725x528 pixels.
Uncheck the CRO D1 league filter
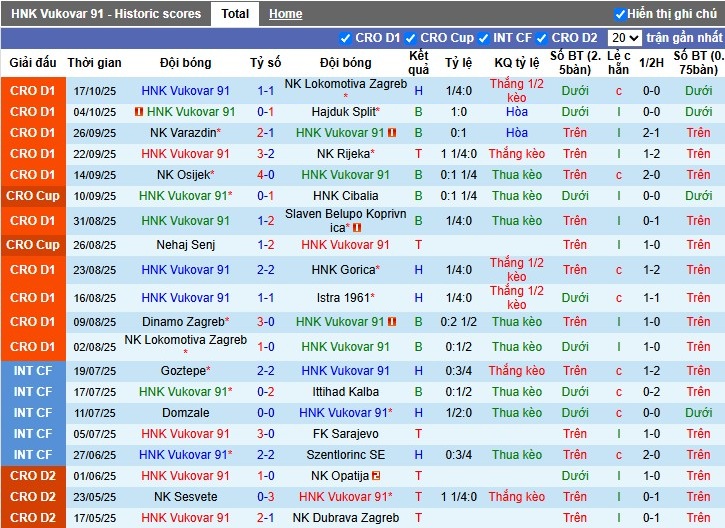(347, 38)
